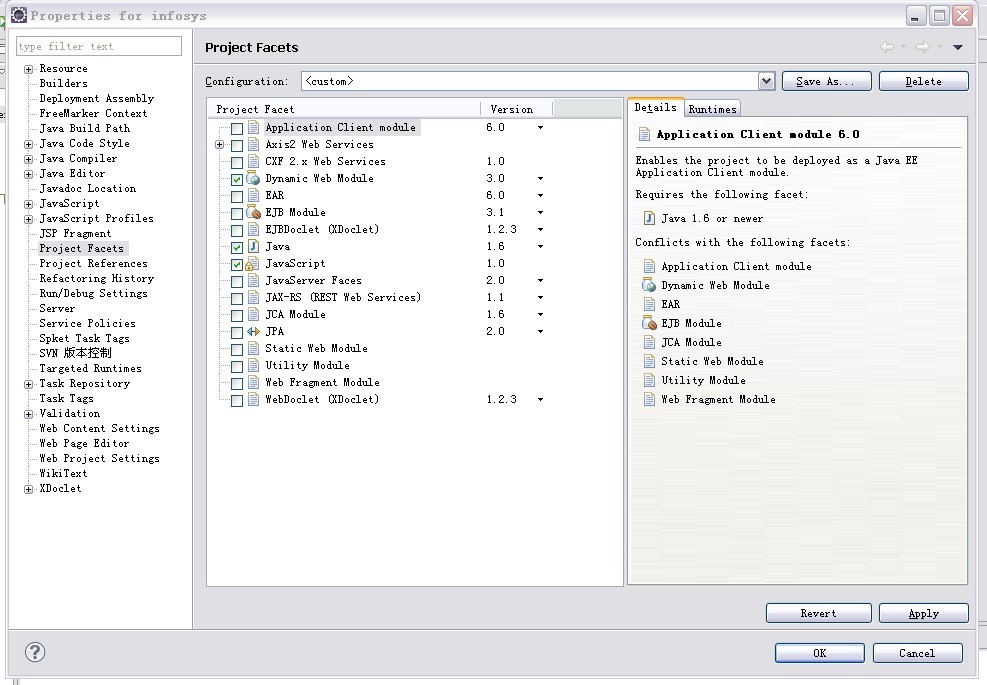Click the Dynamic Web Module facet icon
The image size is (987, 685).
[254, 179]
